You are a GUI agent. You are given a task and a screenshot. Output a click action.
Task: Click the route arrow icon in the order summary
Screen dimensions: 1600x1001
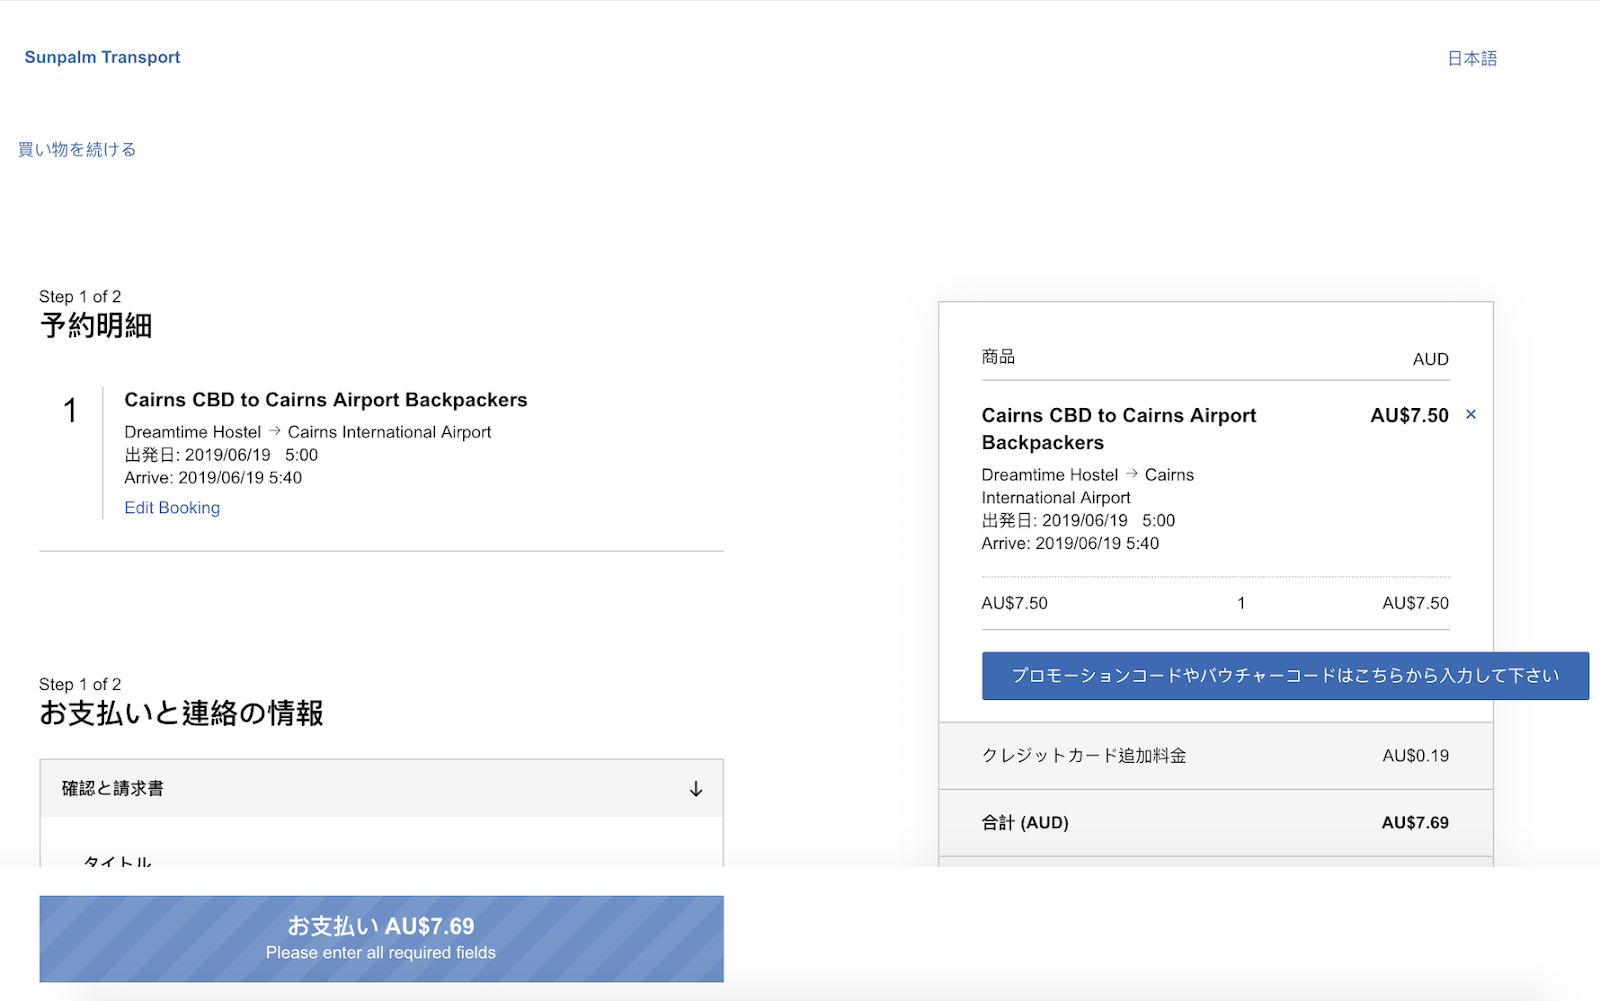[1131, 474]
